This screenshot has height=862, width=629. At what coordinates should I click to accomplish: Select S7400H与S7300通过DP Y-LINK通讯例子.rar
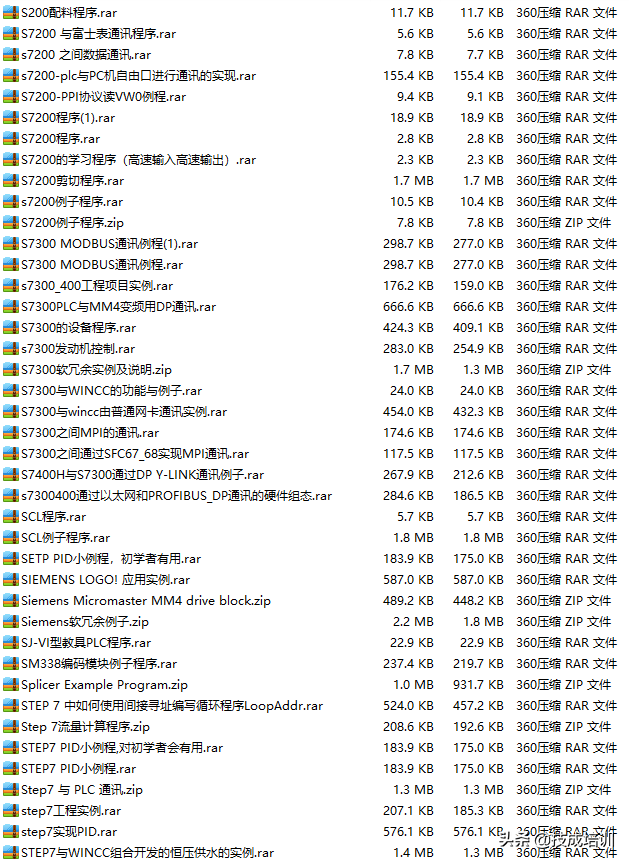142,474
